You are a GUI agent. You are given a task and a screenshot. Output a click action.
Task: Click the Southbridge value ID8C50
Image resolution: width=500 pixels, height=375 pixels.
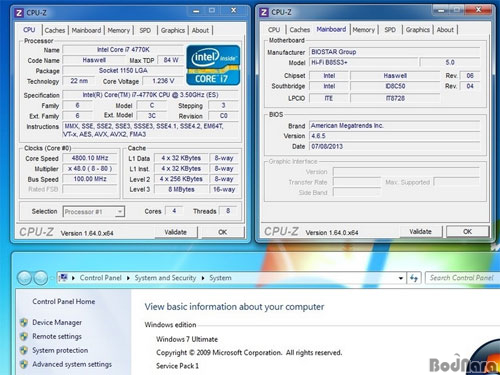395,86
